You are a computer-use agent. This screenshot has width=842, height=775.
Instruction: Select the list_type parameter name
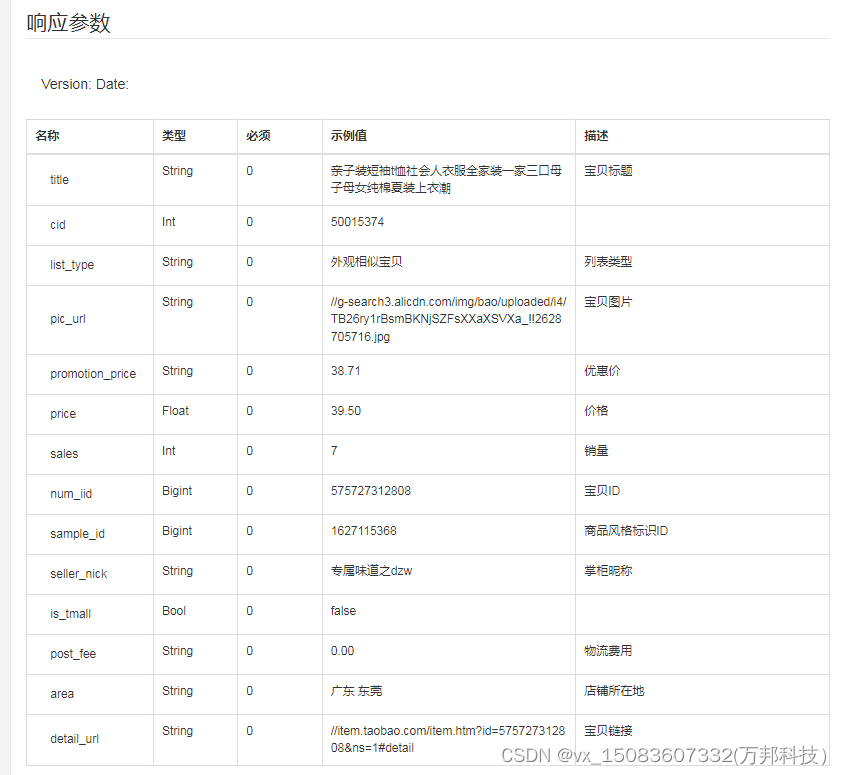(x=72, y=265)
